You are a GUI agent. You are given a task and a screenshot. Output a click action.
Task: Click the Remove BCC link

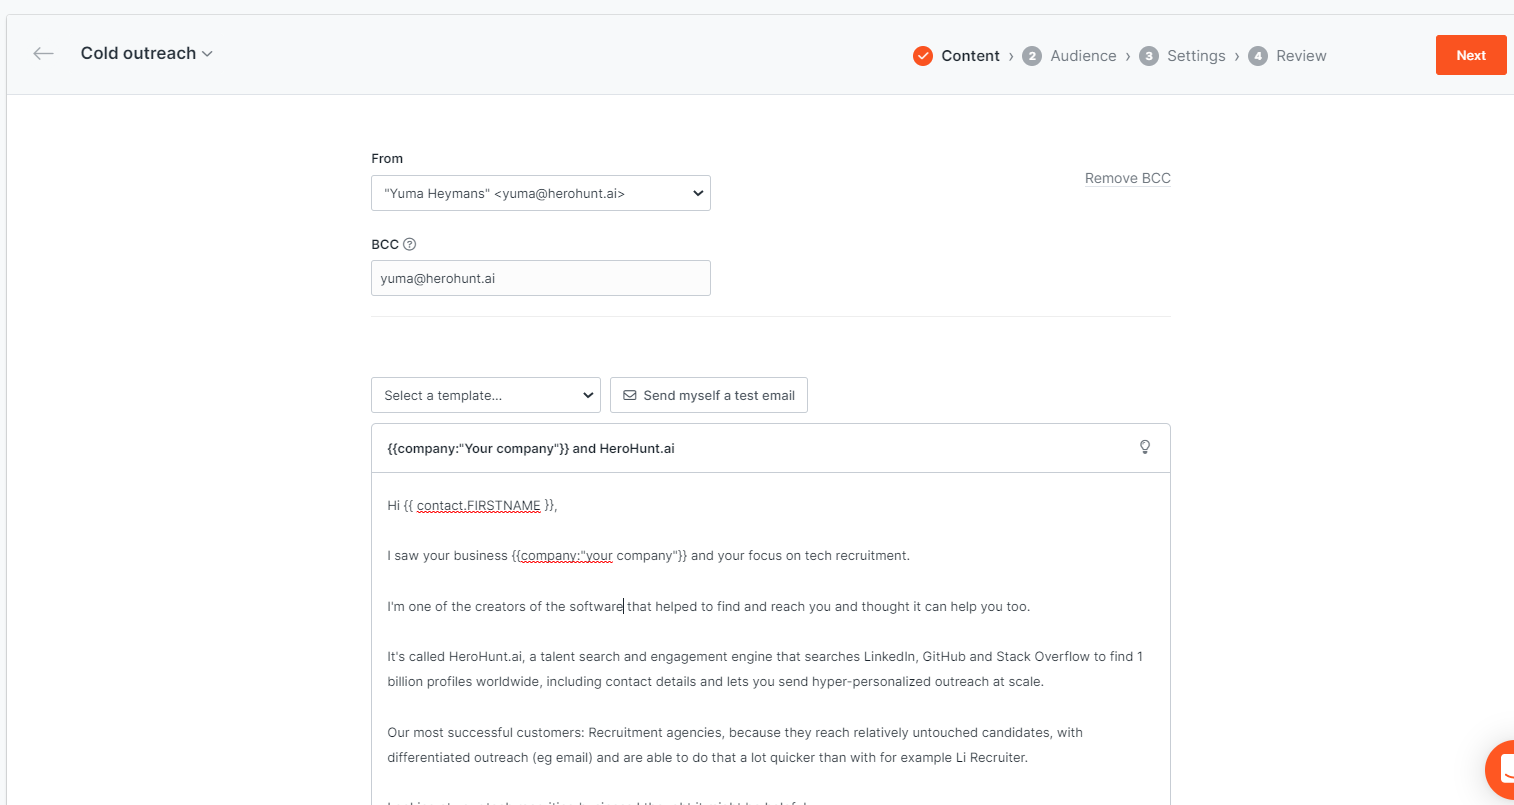[1127, 178]
